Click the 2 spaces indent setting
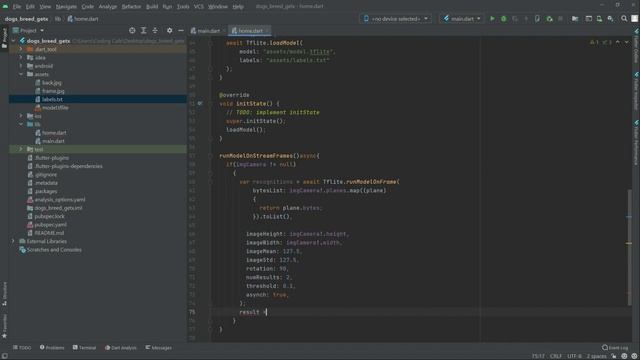This screenshot has height=360, width=640. pyautogui.click(x=596, y=356)
